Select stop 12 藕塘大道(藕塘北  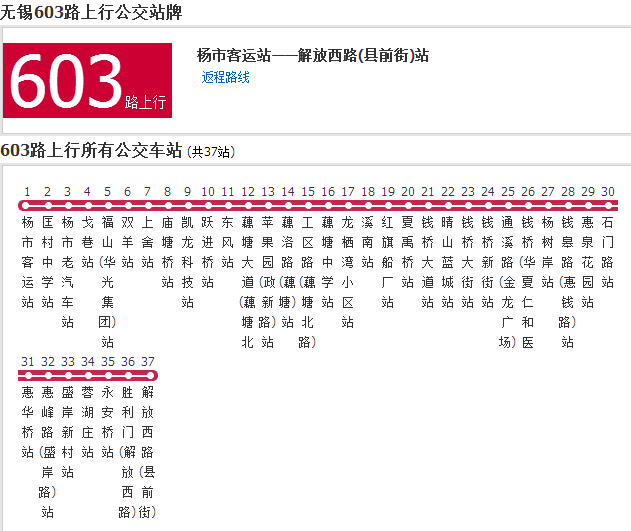247,282
